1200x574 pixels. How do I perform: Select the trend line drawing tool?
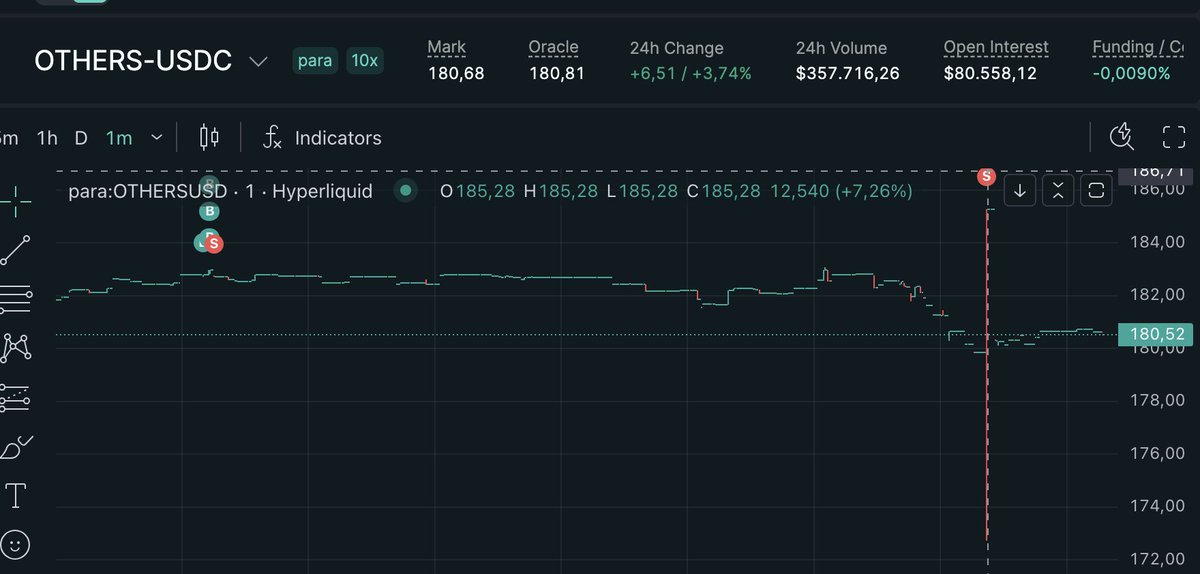[x=16, y=250]
